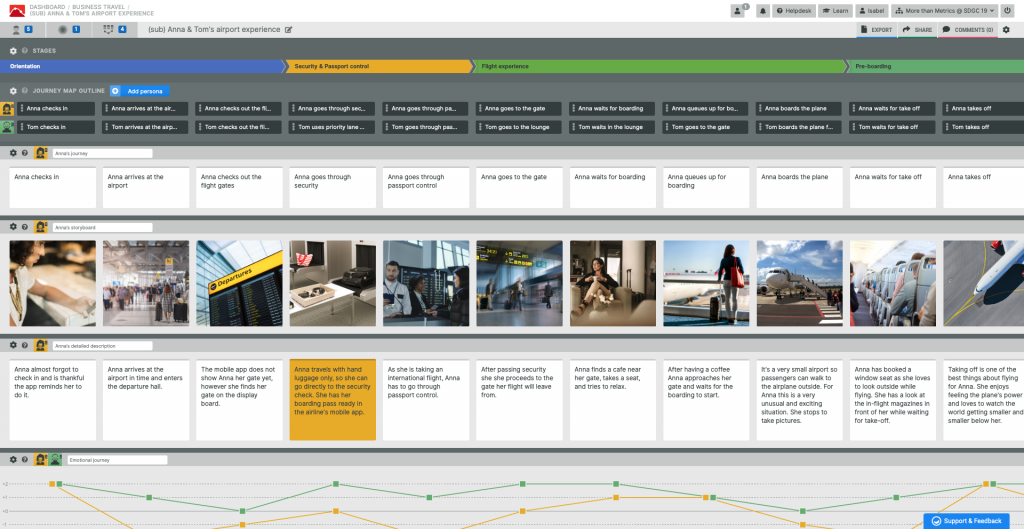1024x529 pixels.
Task: Open the airplane with boarding stairs image
Action: click(x=799, y=283)
